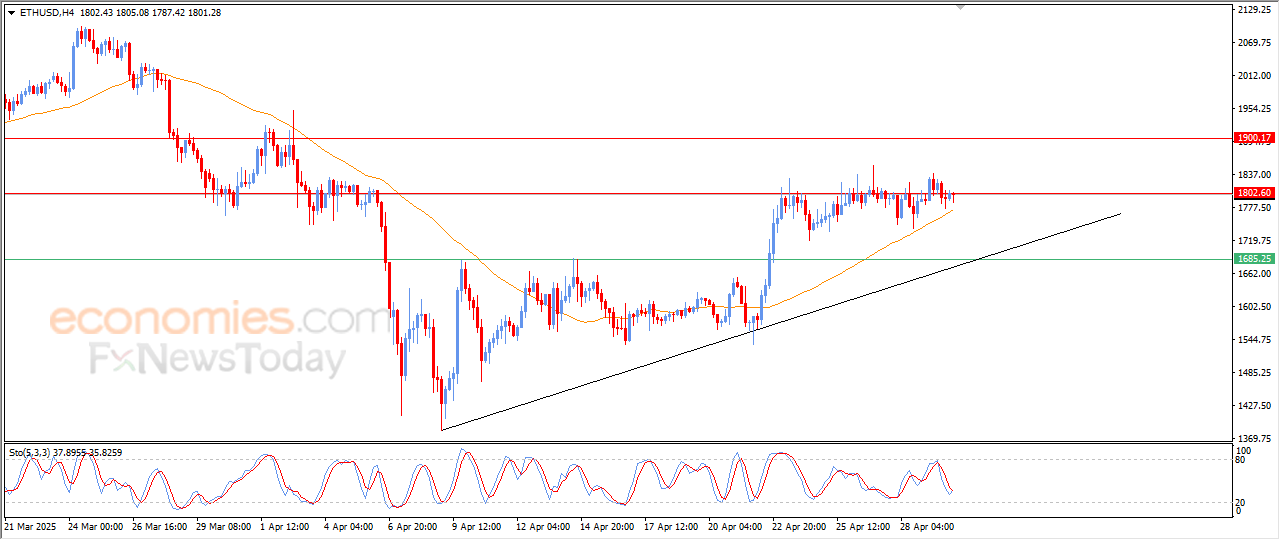Click the 12 Apr 04:00 time label
1280x540 pixels.
543,525
